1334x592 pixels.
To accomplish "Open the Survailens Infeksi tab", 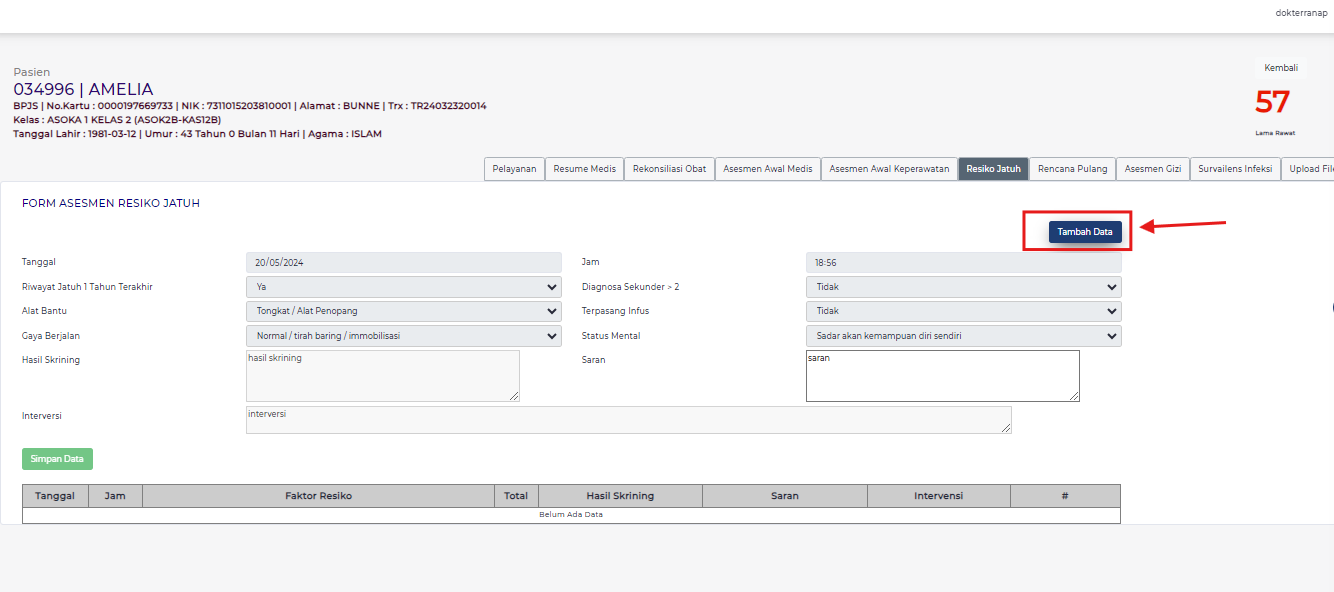I will tap(1232, 168).
